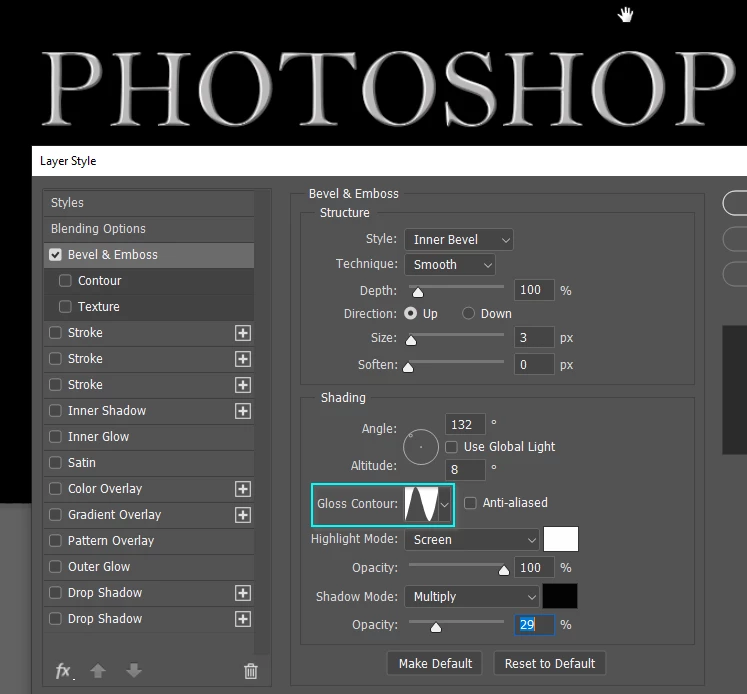Enable the Satin checkbox
747x694 pixels.
click(x=55, y=463)
